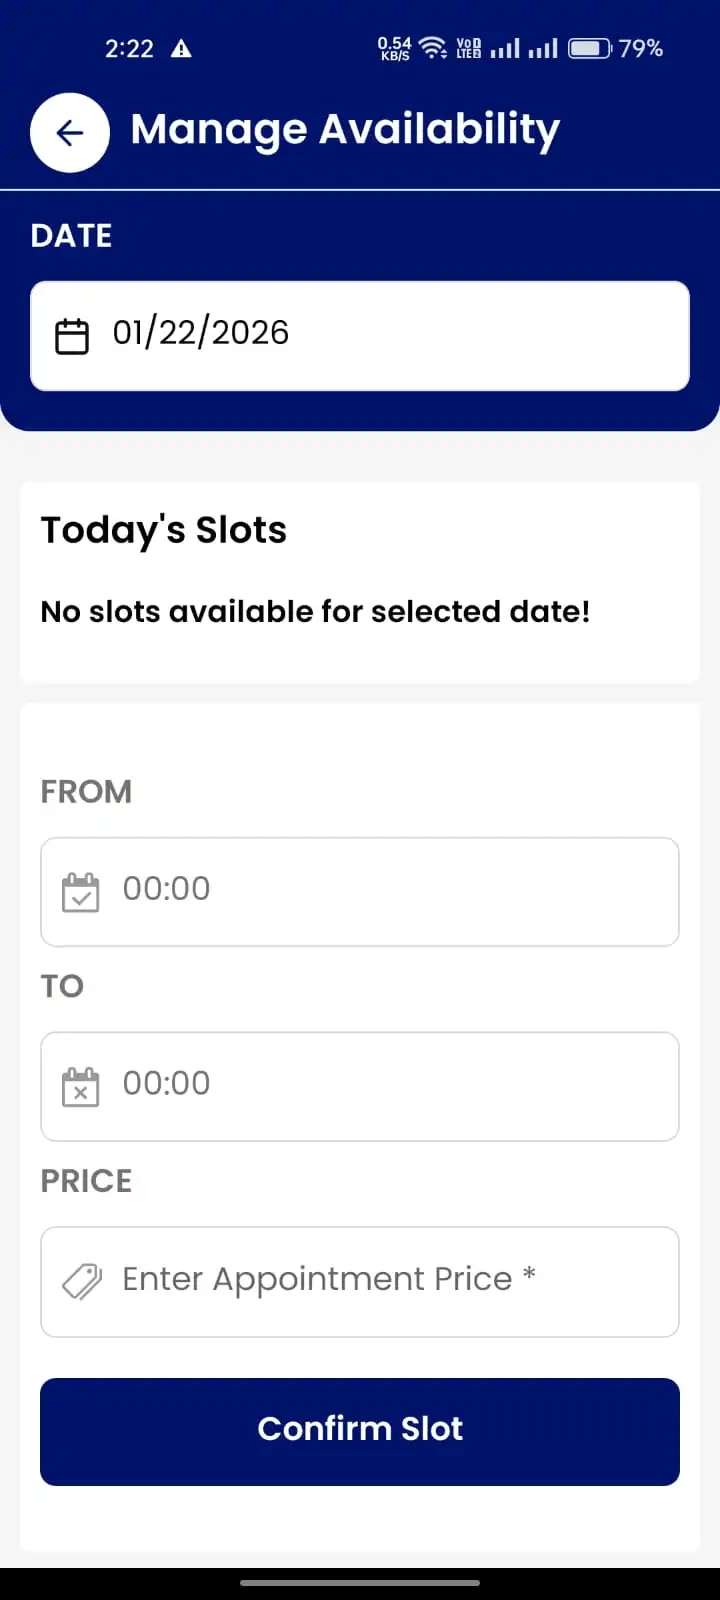Tap the PRICE field label

[86, 1181]
